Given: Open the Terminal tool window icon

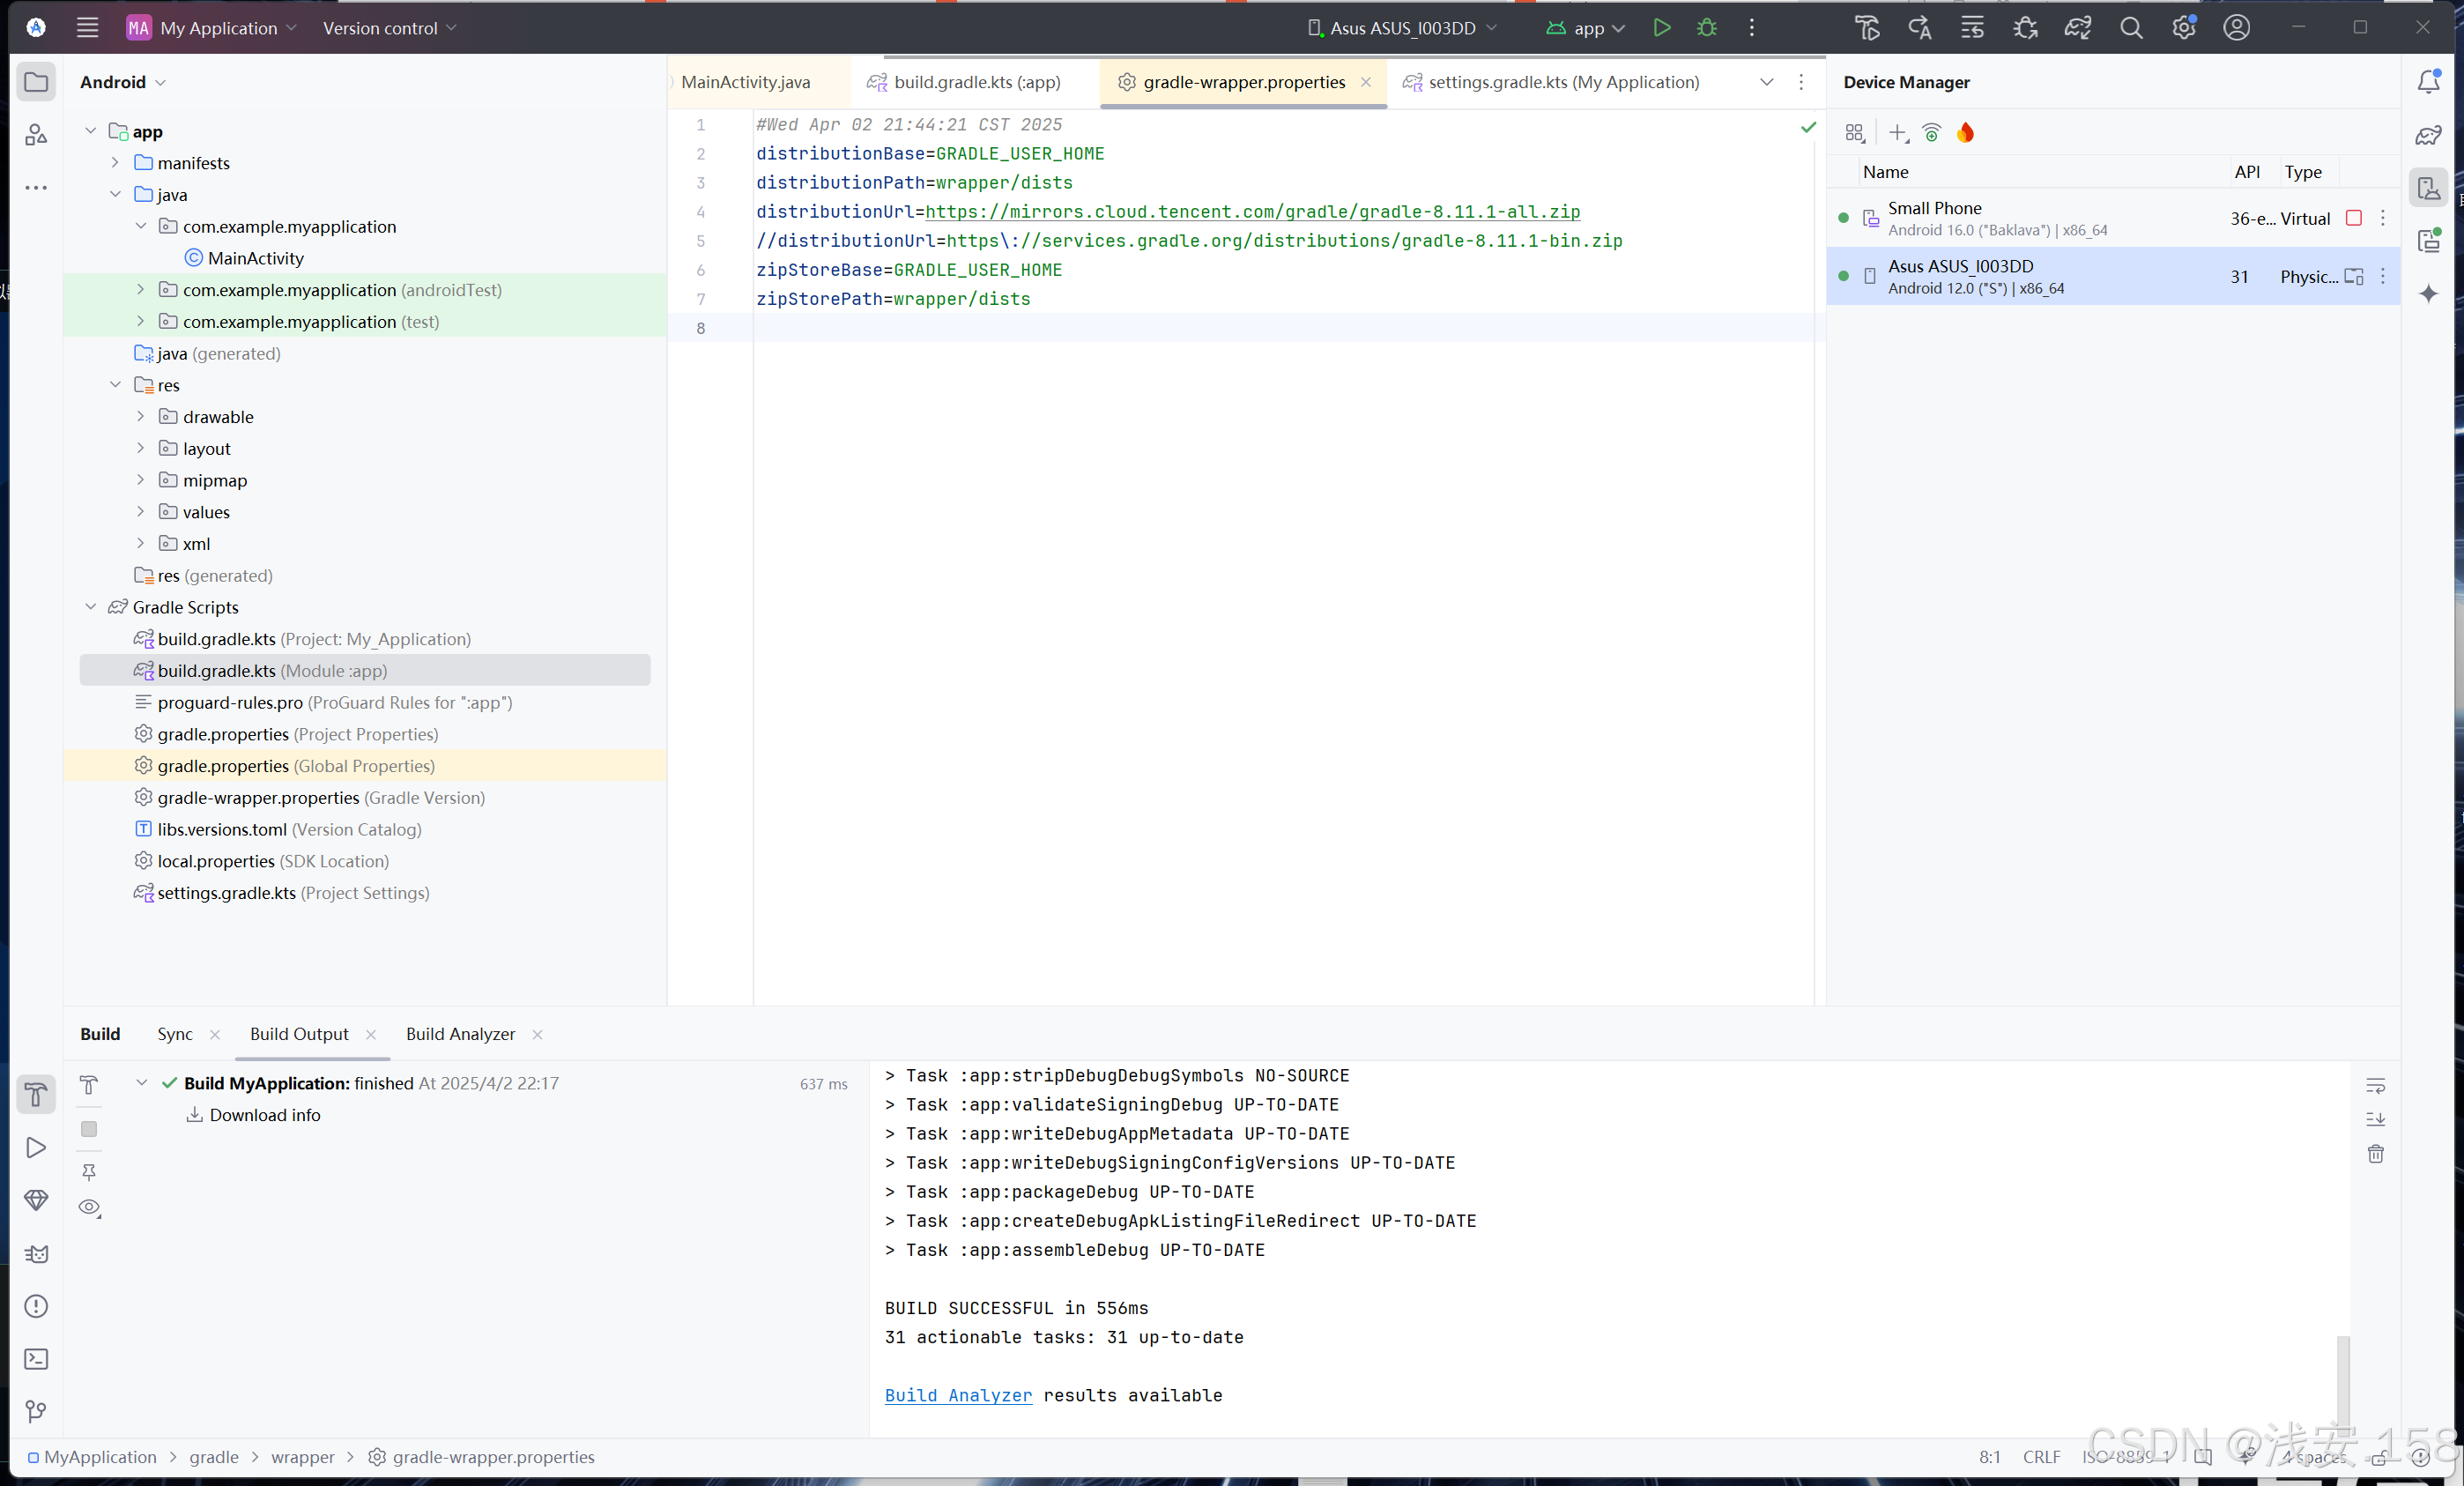Looking at the screenshot, I should 36,1359.
